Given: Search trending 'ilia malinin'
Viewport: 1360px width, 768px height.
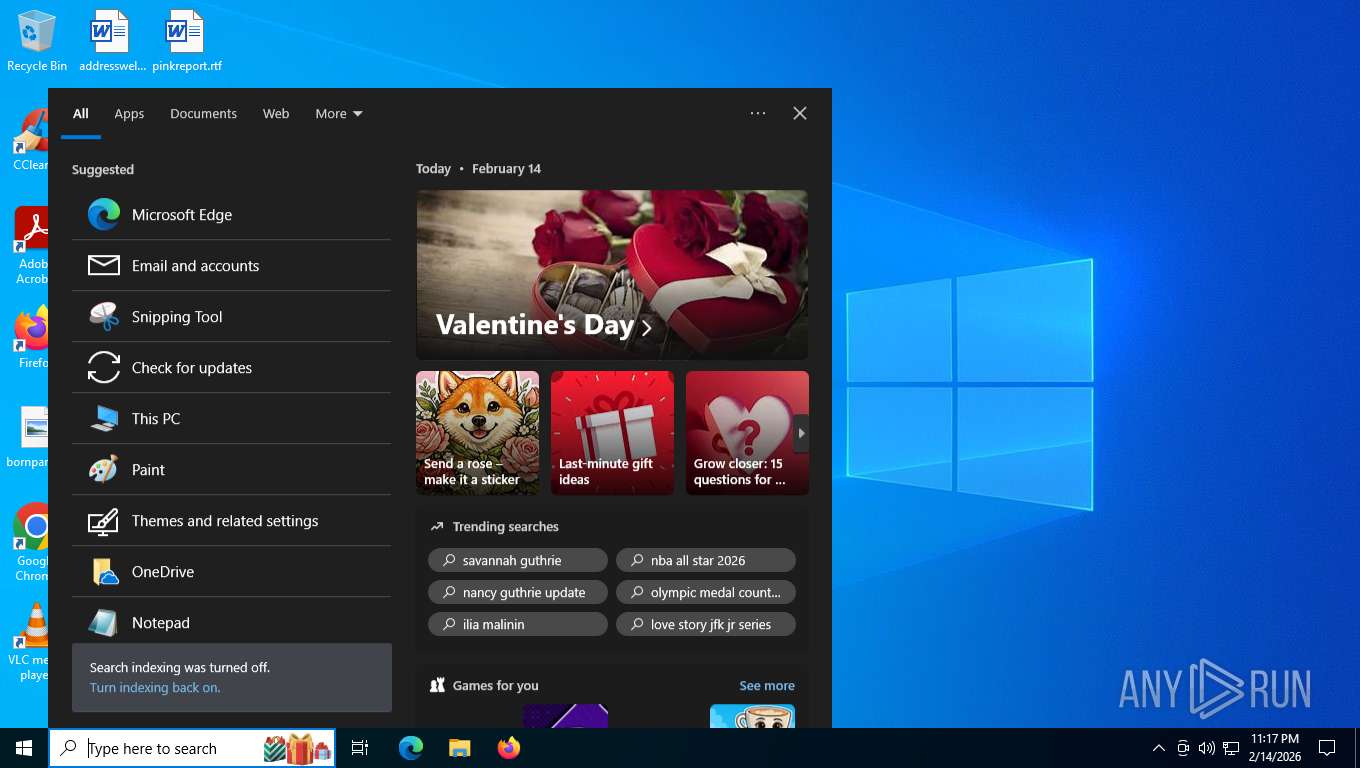Looking at the screenshot, I should [x=518, y=624].
